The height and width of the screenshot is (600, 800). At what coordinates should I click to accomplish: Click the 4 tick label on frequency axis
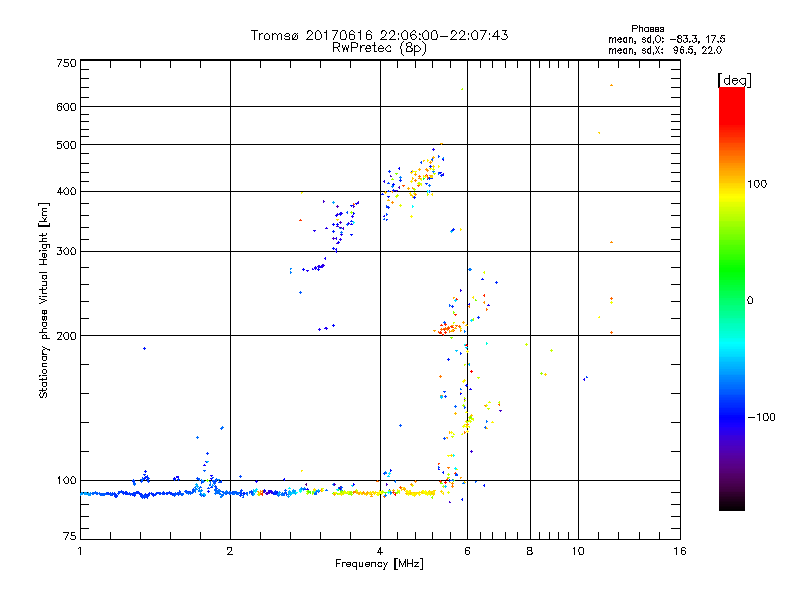pyautogui.click(x=380, y=551)
